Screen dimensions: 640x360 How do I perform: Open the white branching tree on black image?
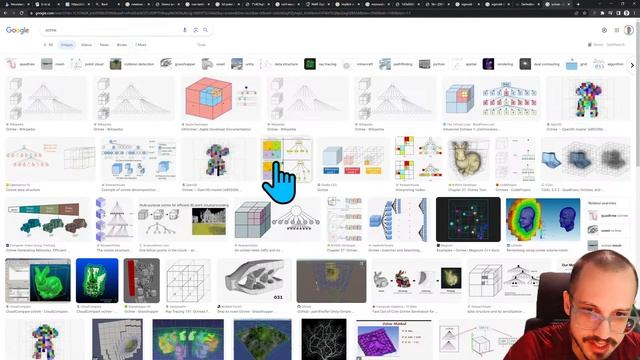(324, 340)
